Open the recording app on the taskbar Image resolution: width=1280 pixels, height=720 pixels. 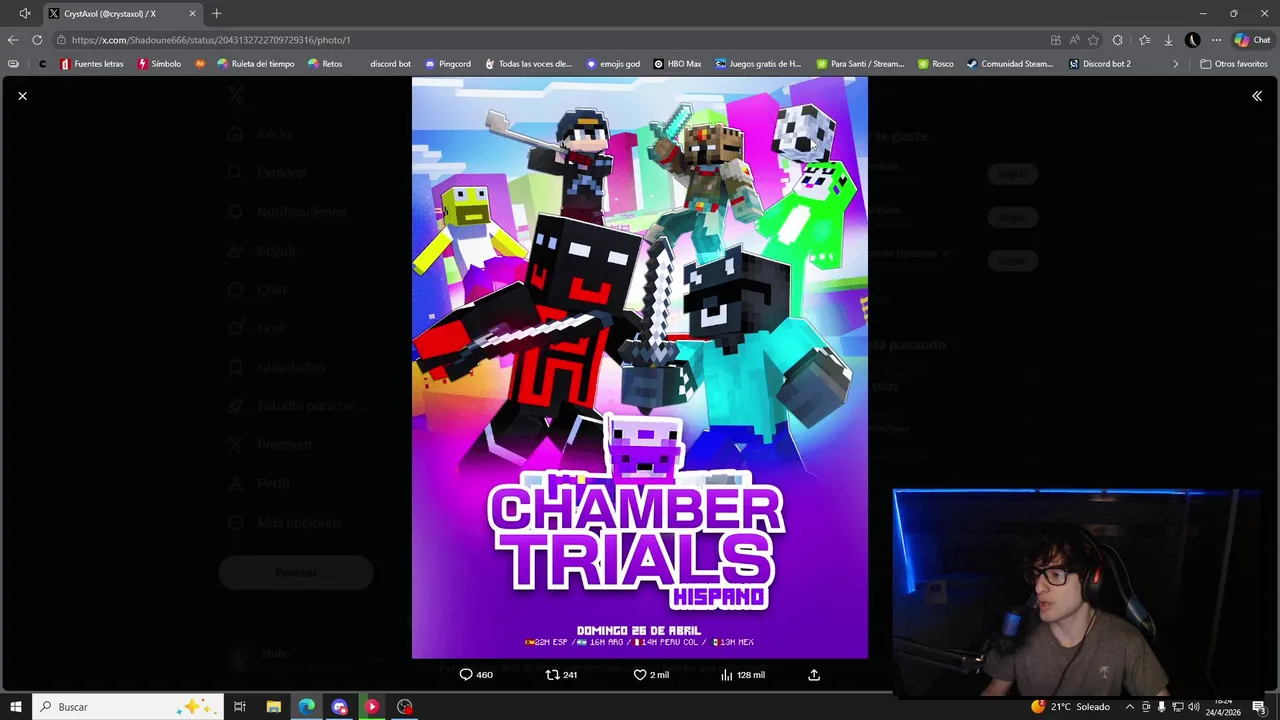[x=405, y=707]
